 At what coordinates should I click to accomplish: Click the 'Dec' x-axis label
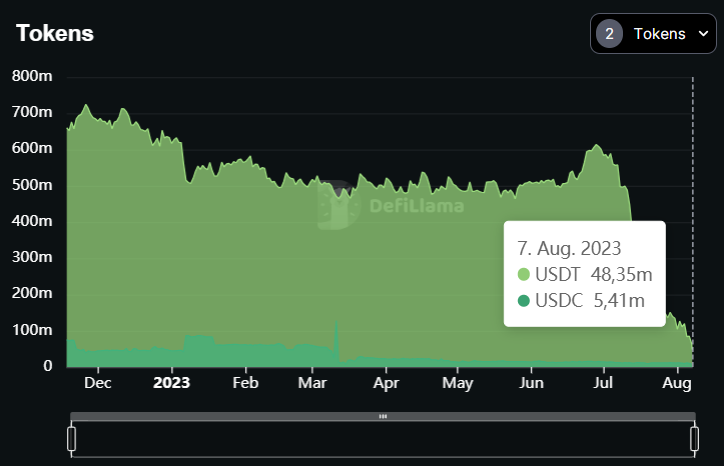point(97,383)
